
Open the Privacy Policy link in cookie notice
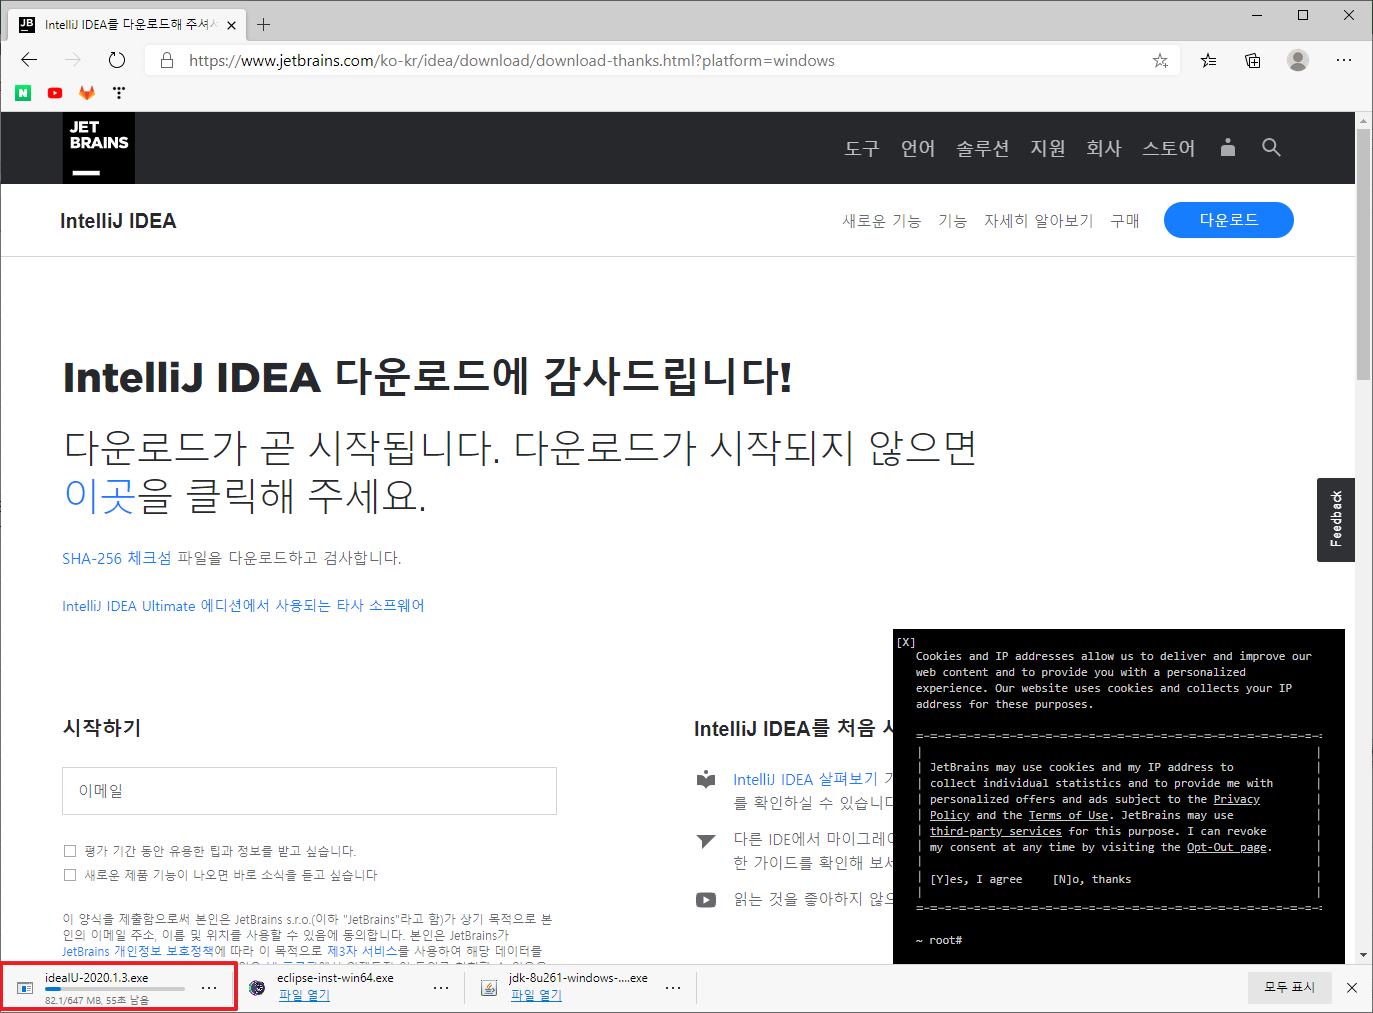1237,800
